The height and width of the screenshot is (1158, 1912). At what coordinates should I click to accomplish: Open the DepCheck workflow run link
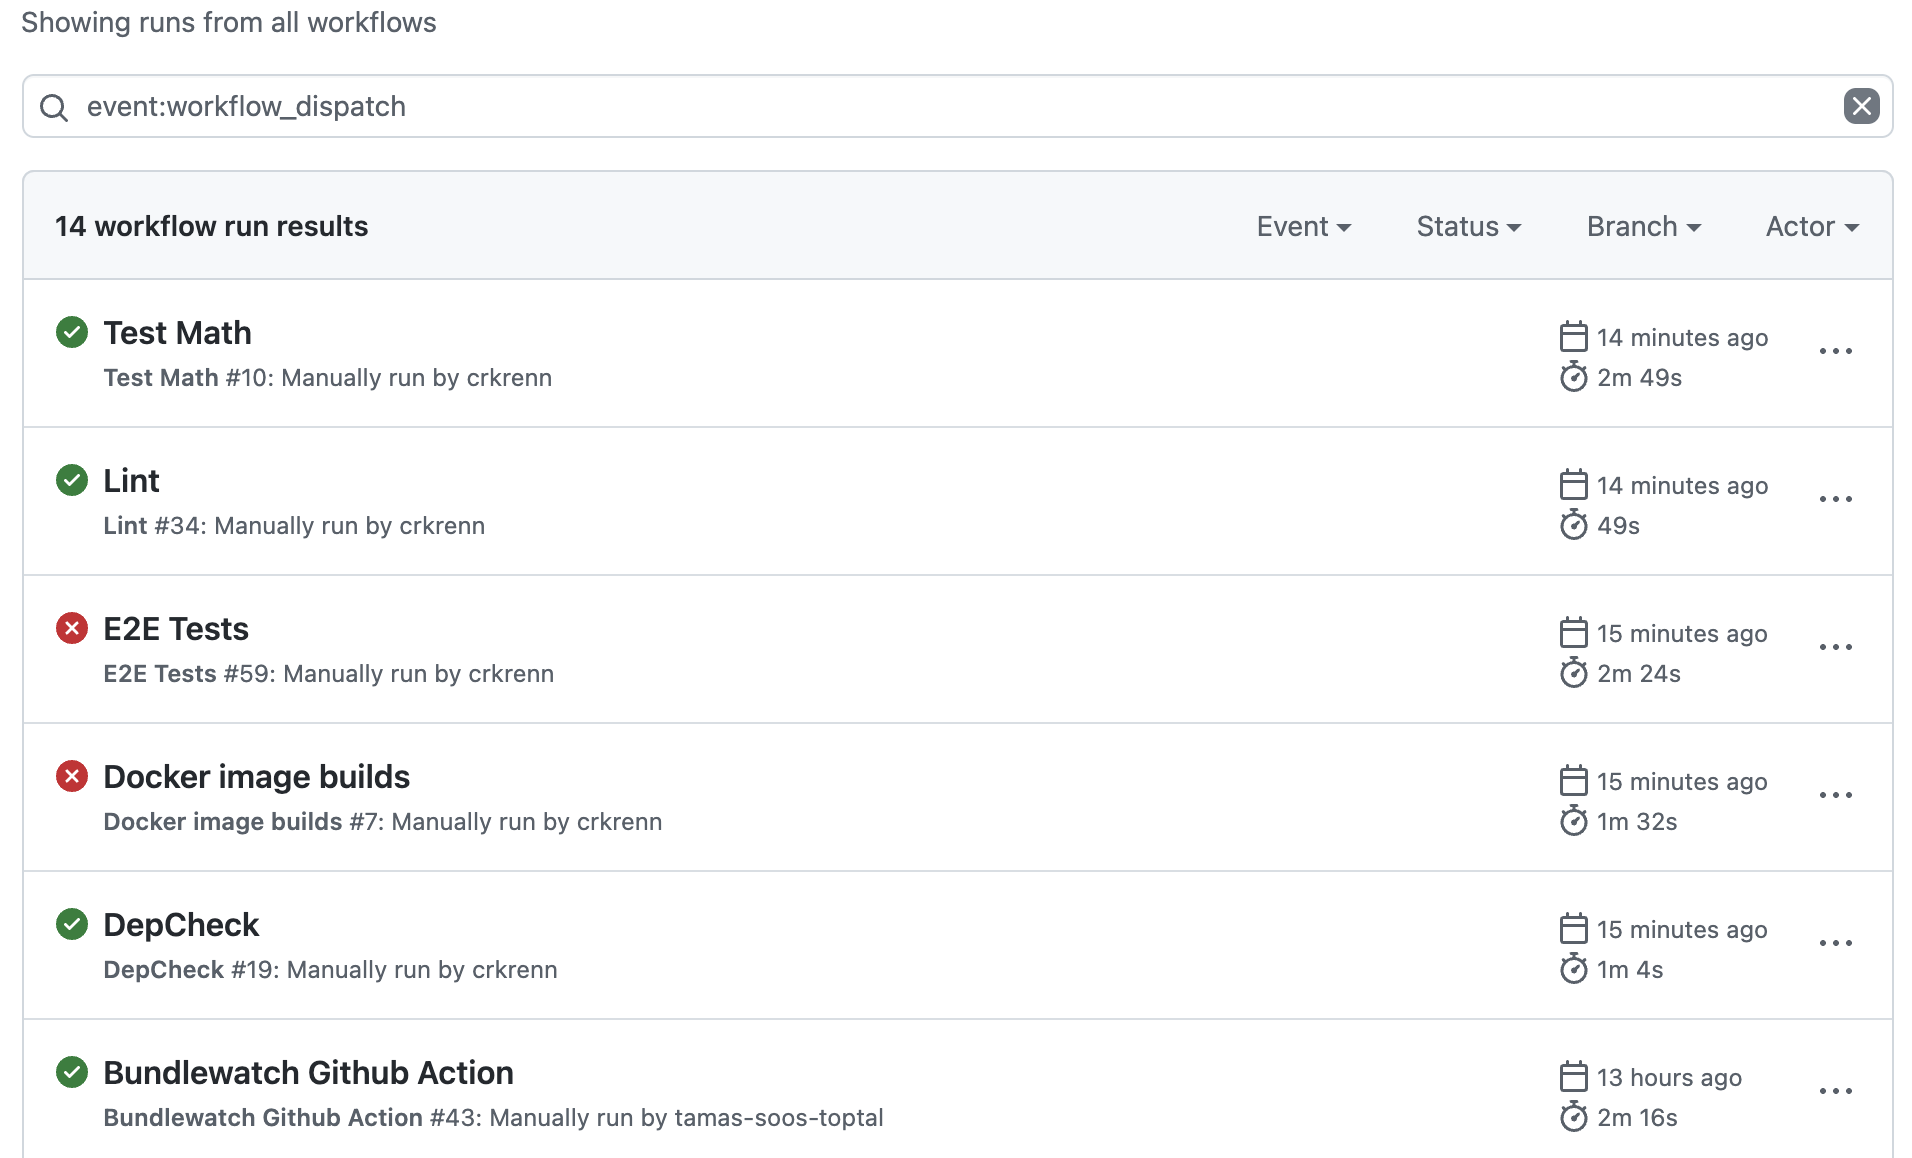pyautogui.click(x=181, y=924)
